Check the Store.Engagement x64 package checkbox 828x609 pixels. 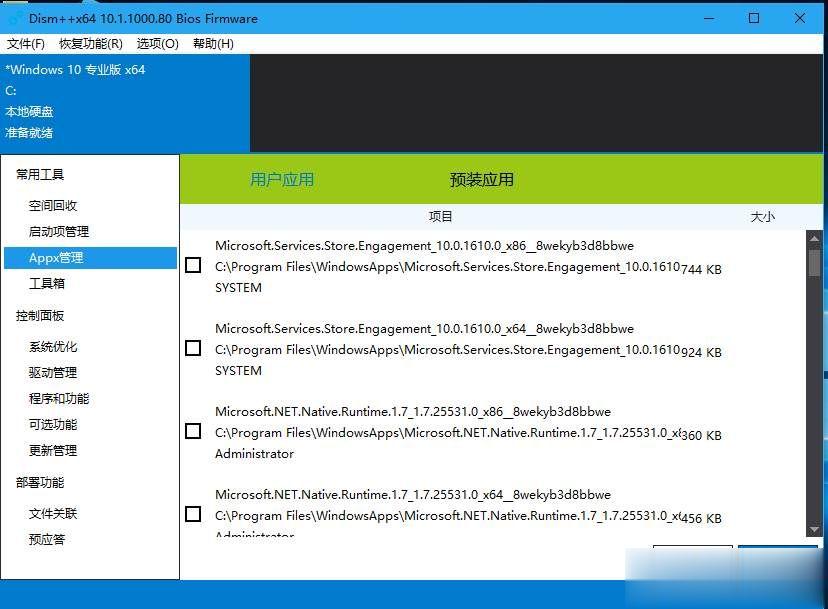(x=193, y=348)
